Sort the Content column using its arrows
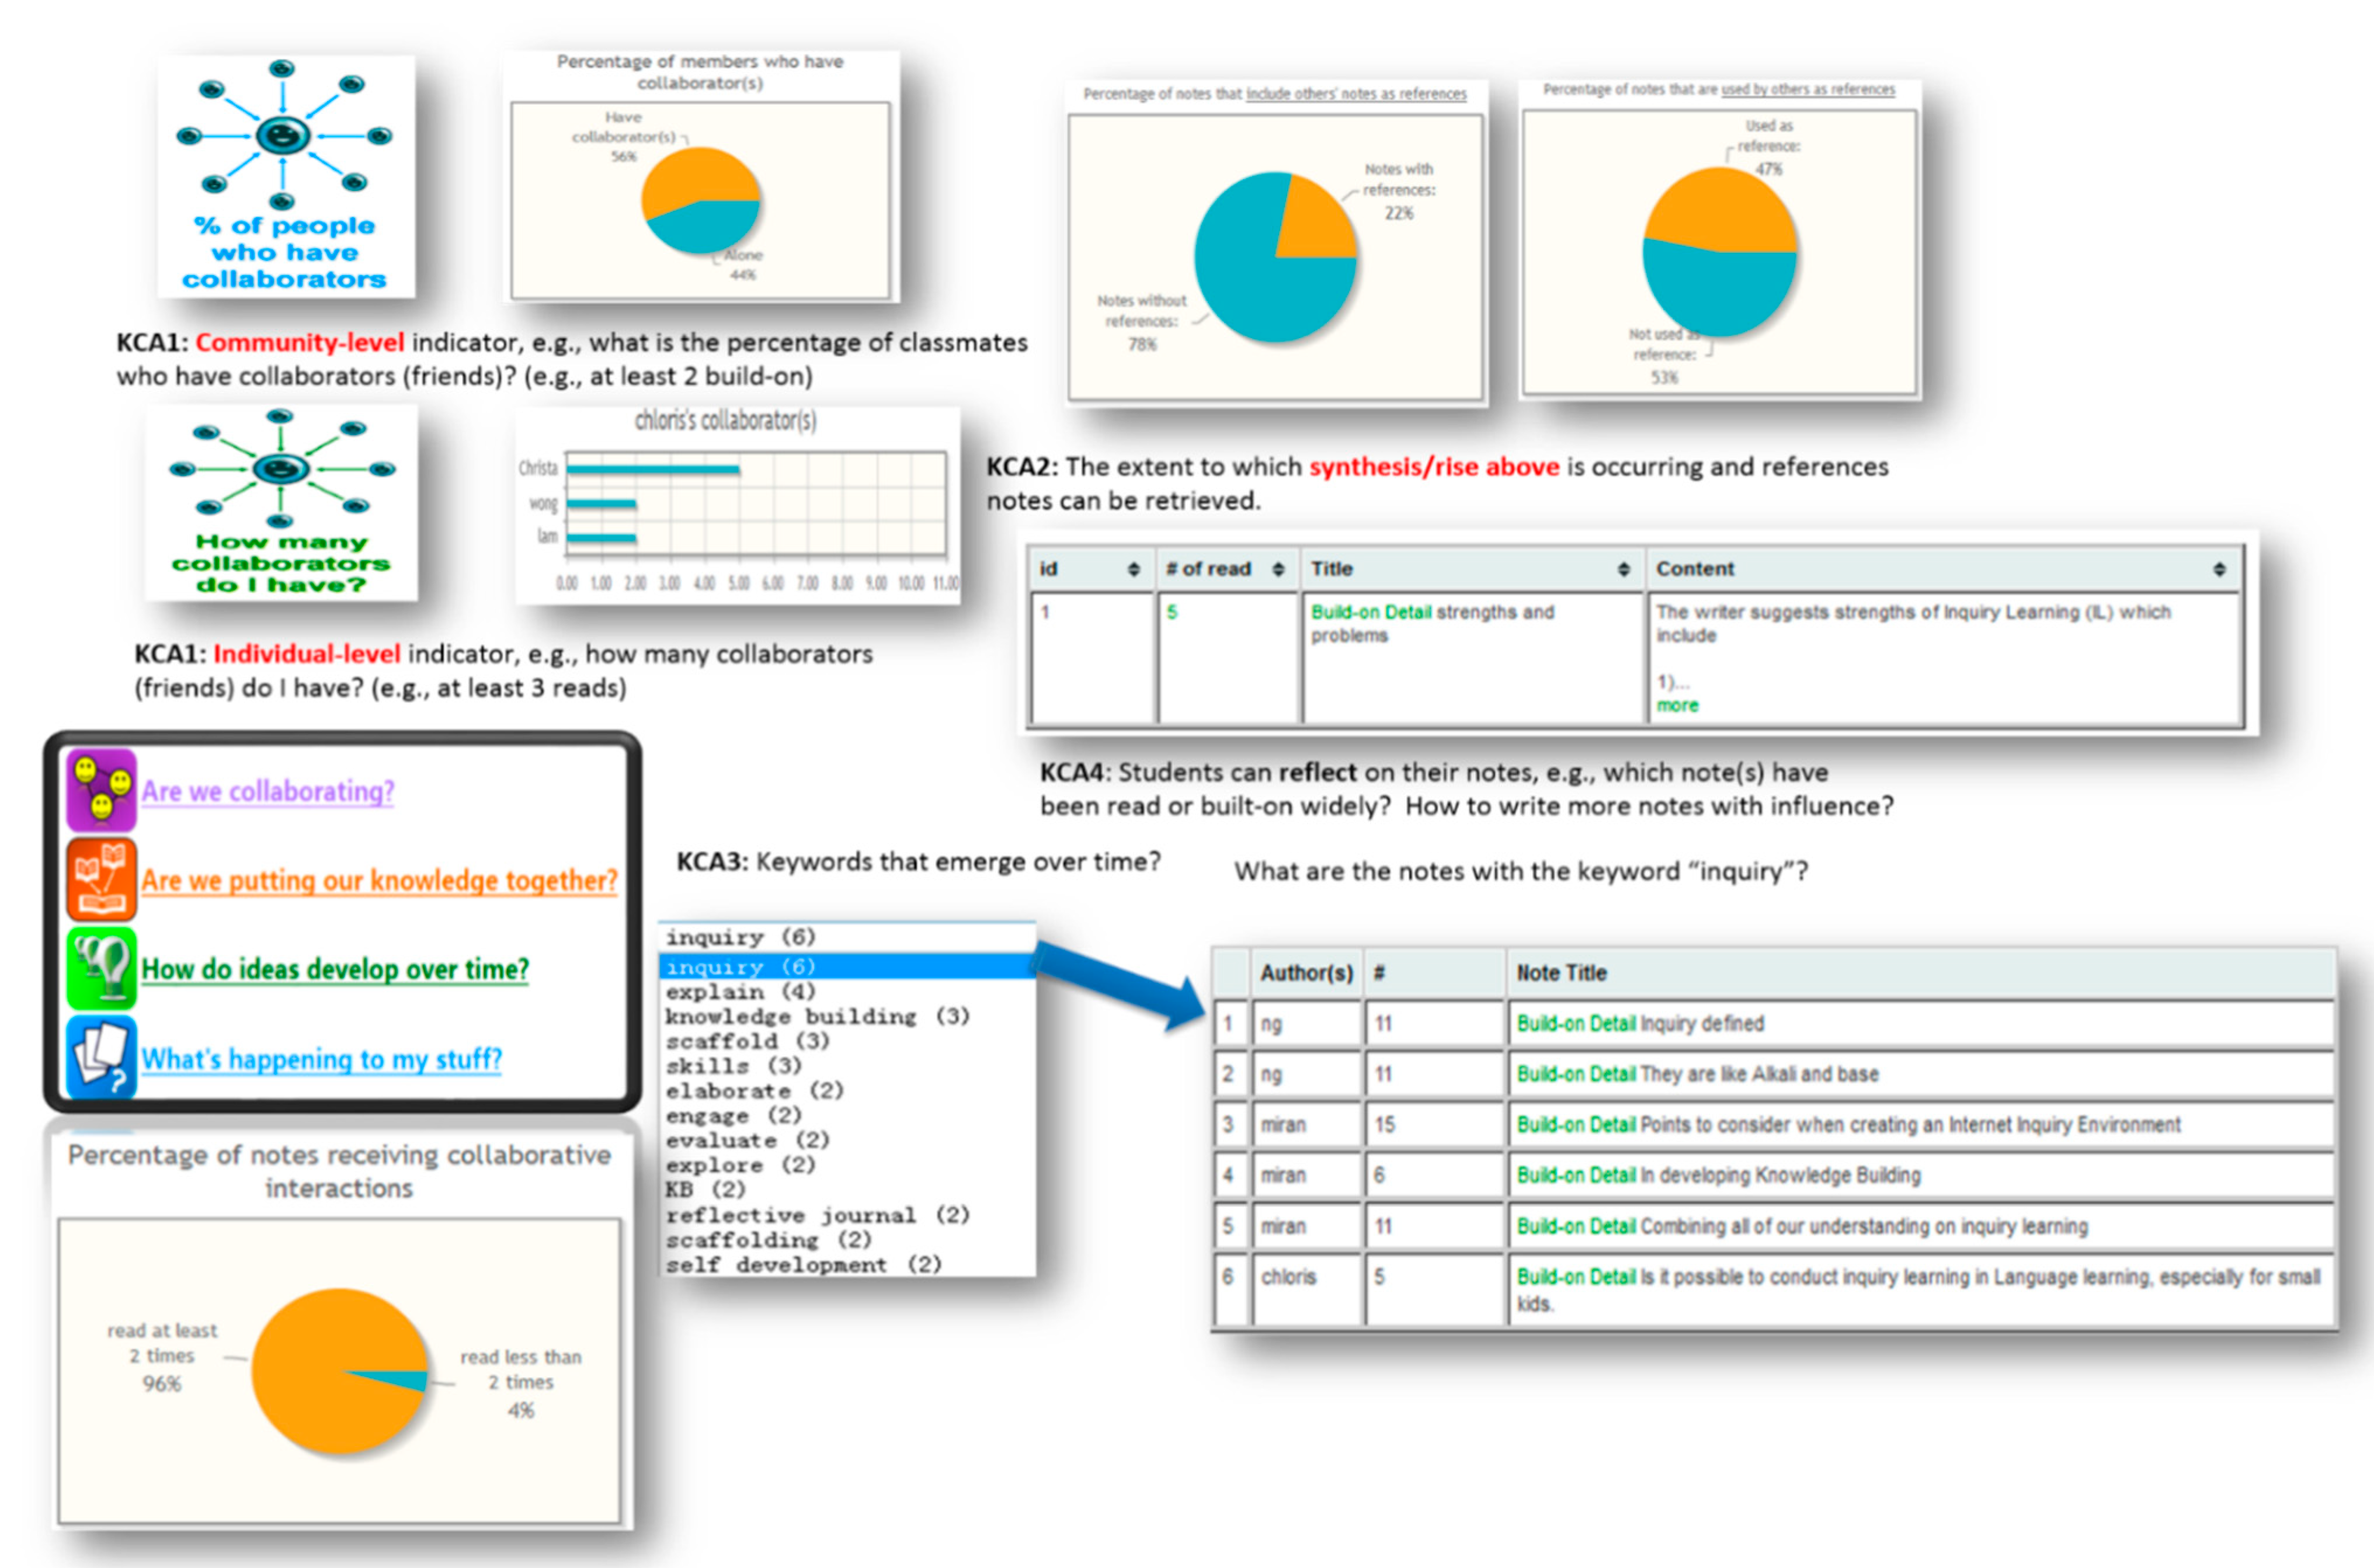2374x1568 pixels. pos(2219,569)
